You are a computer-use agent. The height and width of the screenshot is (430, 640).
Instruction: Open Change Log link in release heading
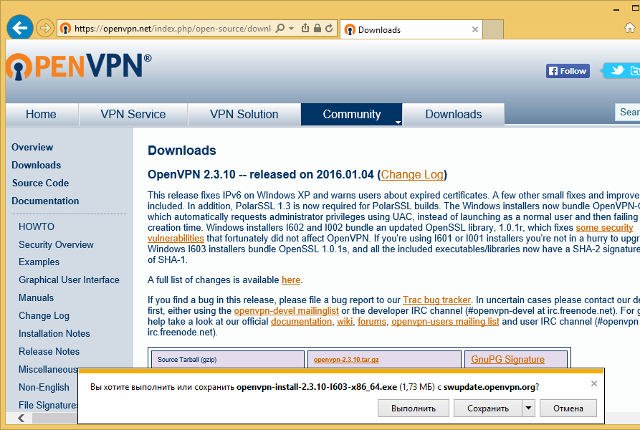412,175
